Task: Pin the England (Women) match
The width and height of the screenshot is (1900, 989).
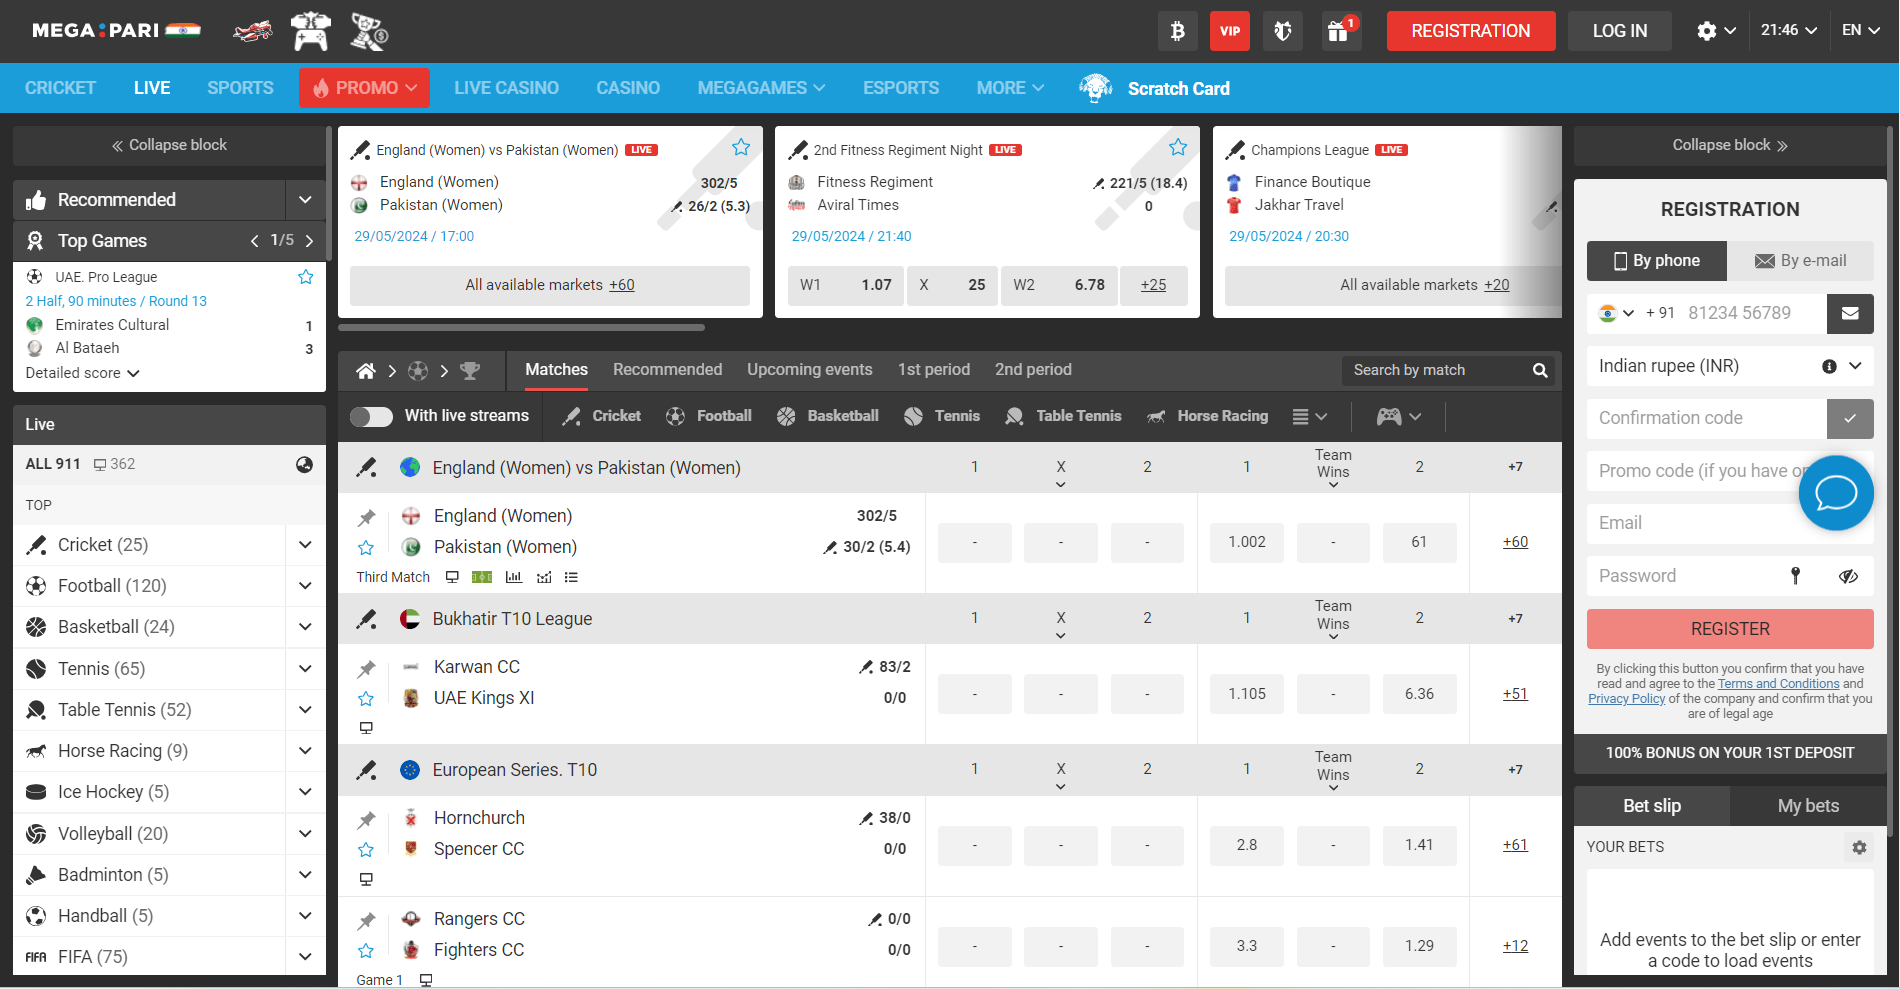Action: click(x=367, y=518)
